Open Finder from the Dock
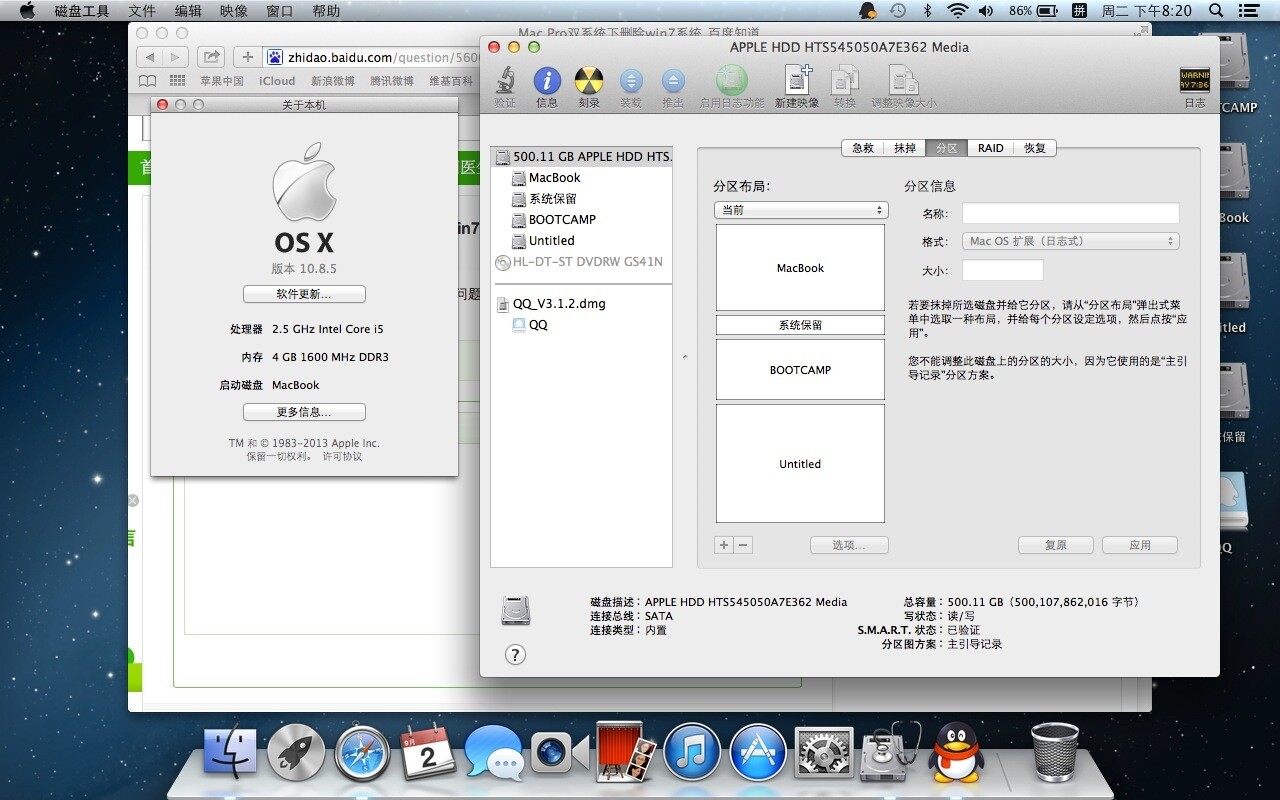This screenshot has height=800, width=1280. click(230, 753)
